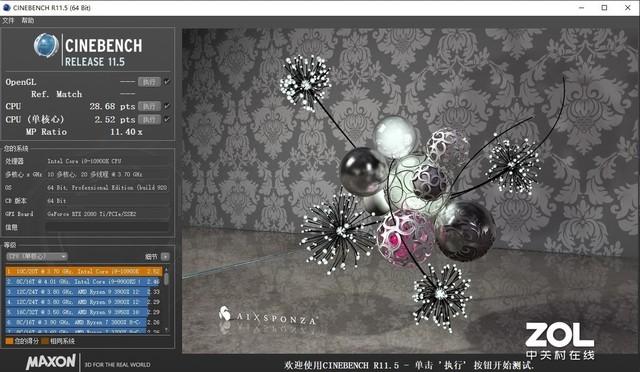Click the orange 您的得分 legend swatch
The width and height of the screenshot is (640, 372).
[9, 341]
